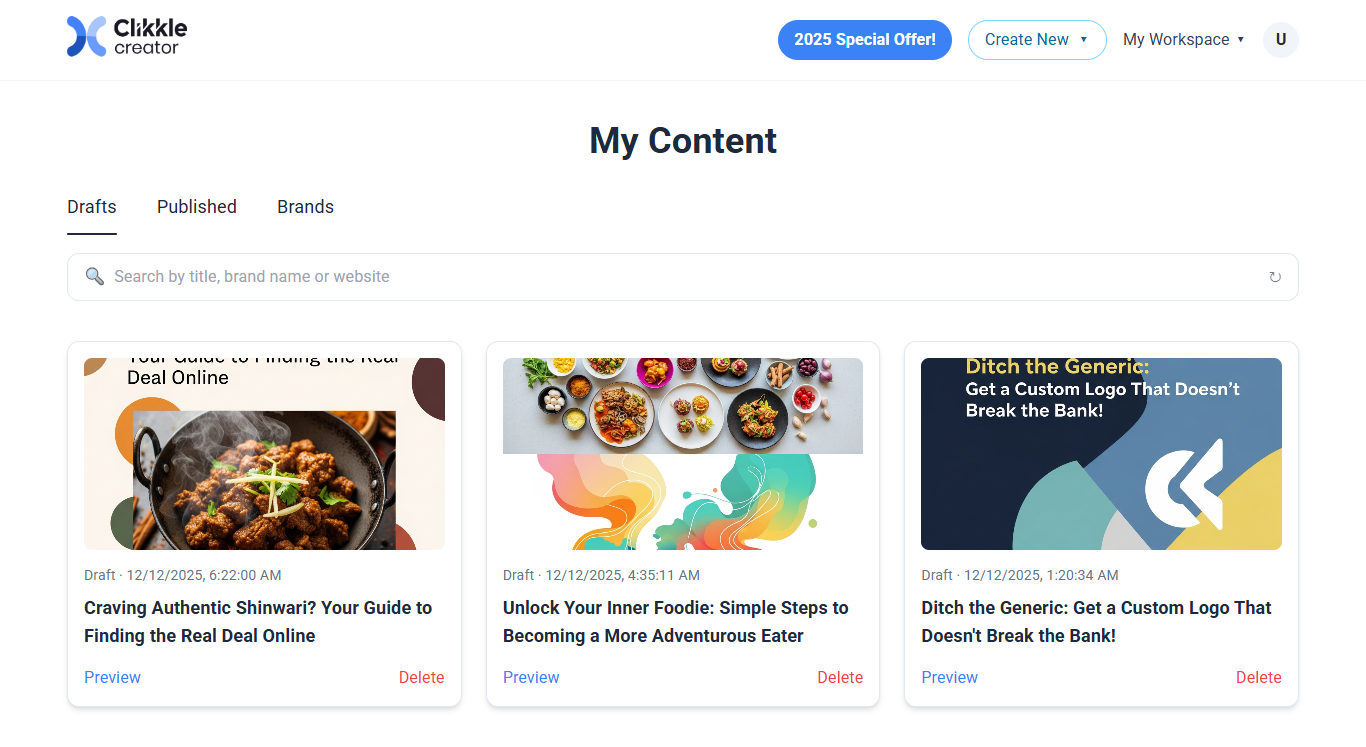
Task: Expand the Create New dropdown
Action: tap(1036, 40)
